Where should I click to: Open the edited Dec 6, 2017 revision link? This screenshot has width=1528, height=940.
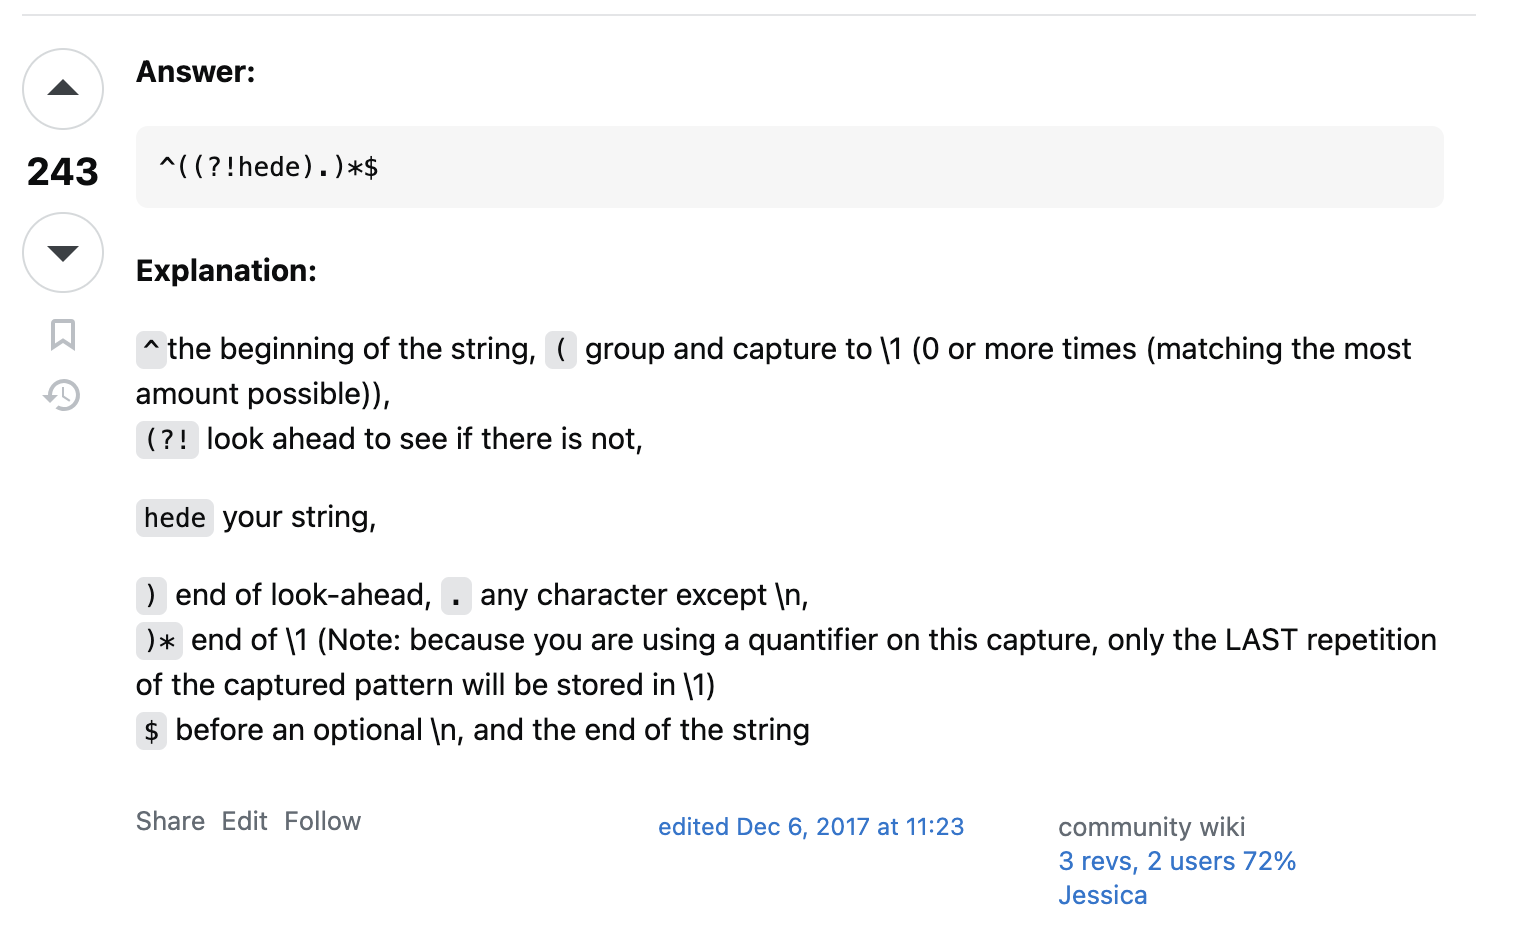point(811,827)
